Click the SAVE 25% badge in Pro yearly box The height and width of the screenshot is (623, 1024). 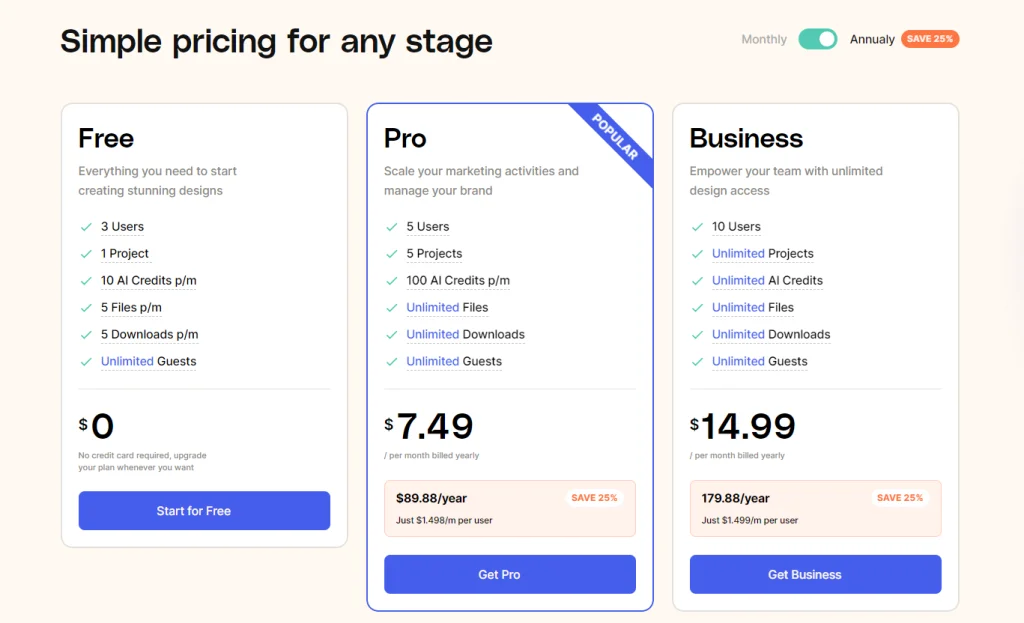tap(594, 498)
